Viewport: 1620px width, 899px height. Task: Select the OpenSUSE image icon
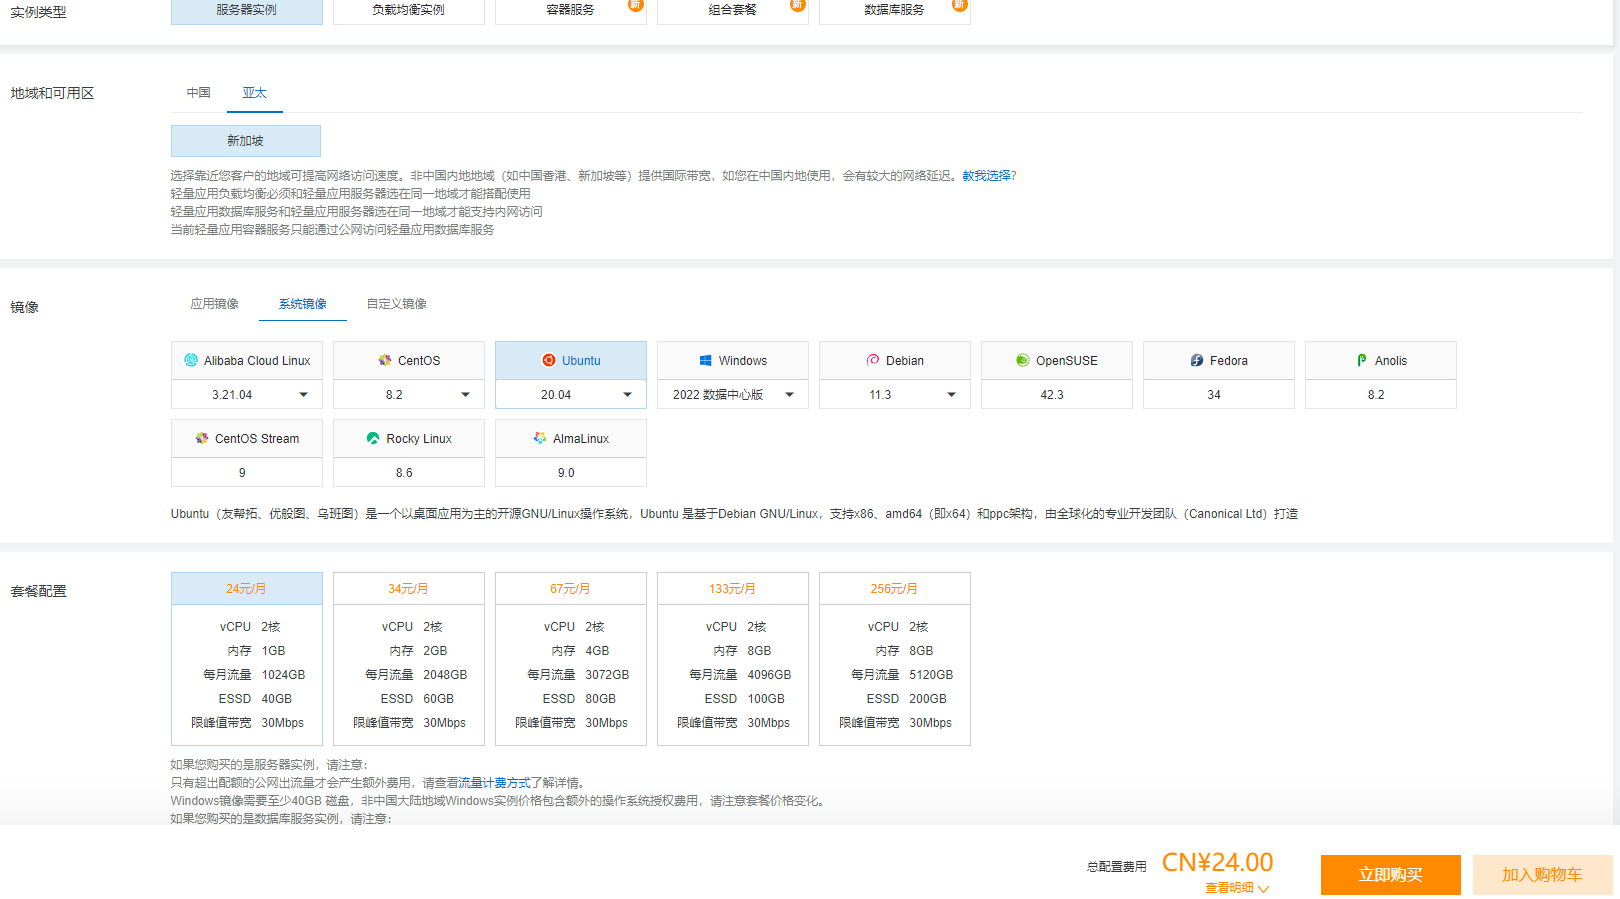(1023, 360)
